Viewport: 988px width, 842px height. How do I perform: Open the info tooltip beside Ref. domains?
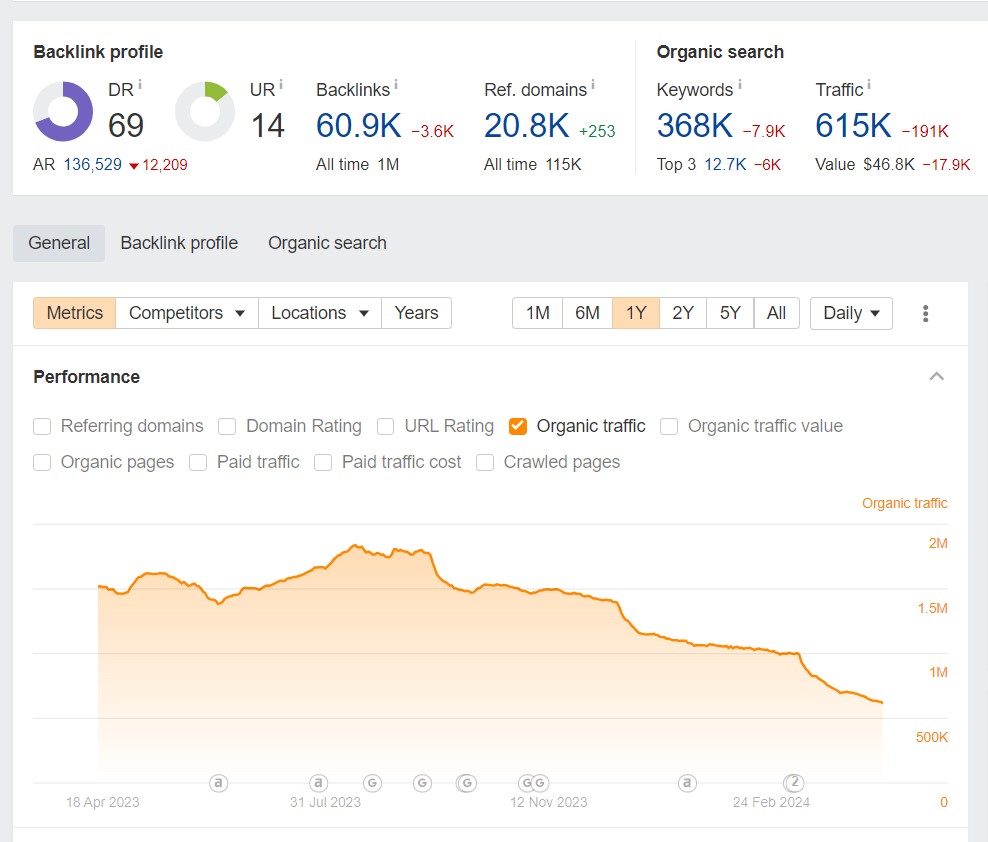point(593,84)
